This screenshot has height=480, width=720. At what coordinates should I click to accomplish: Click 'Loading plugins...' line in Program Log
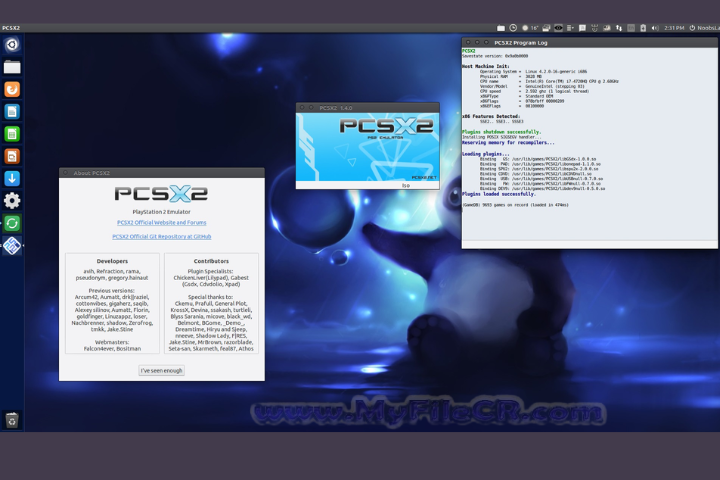(x=485, y=154)
